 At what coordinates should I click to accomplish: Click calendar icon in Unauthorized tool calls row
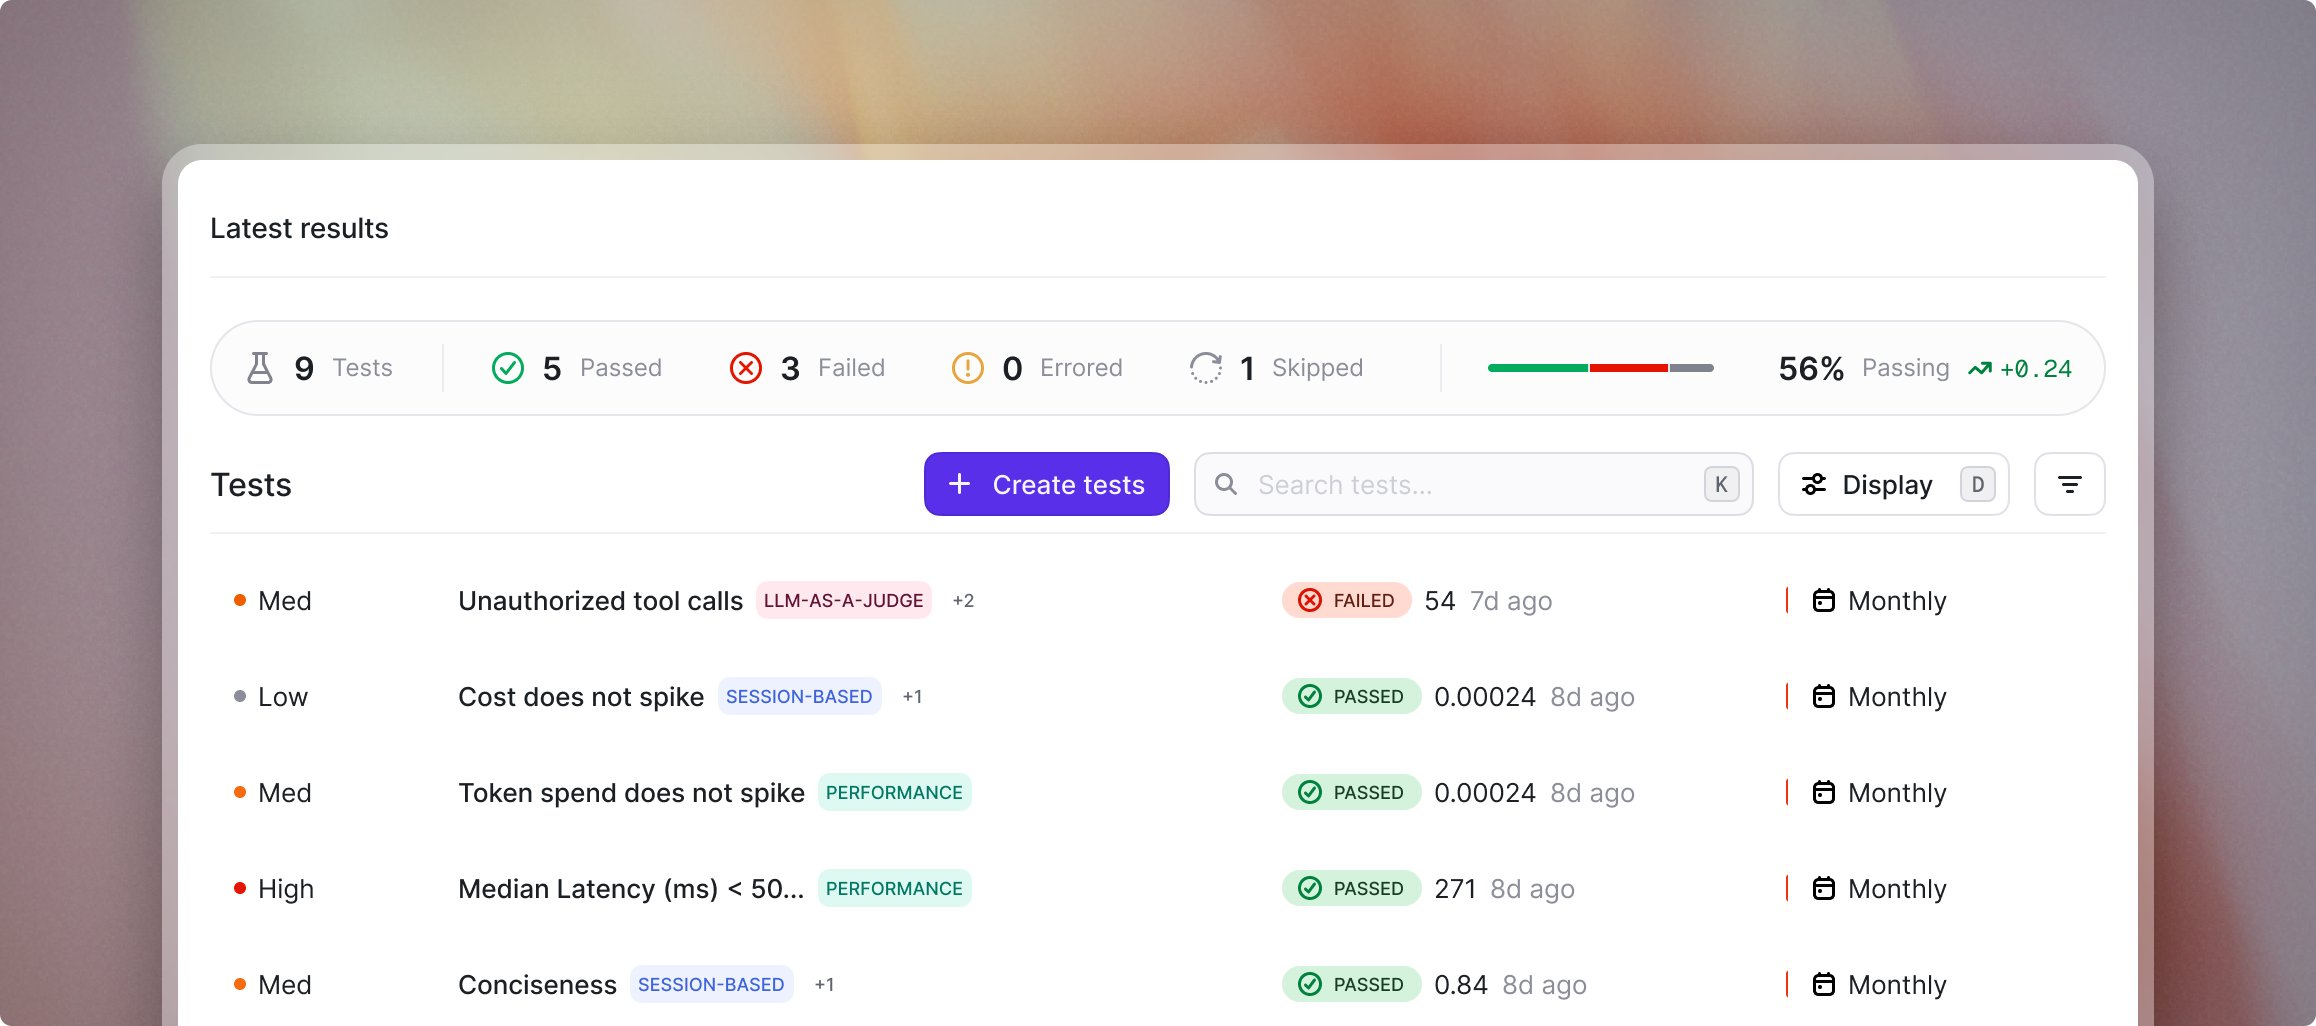(1824, 600)
